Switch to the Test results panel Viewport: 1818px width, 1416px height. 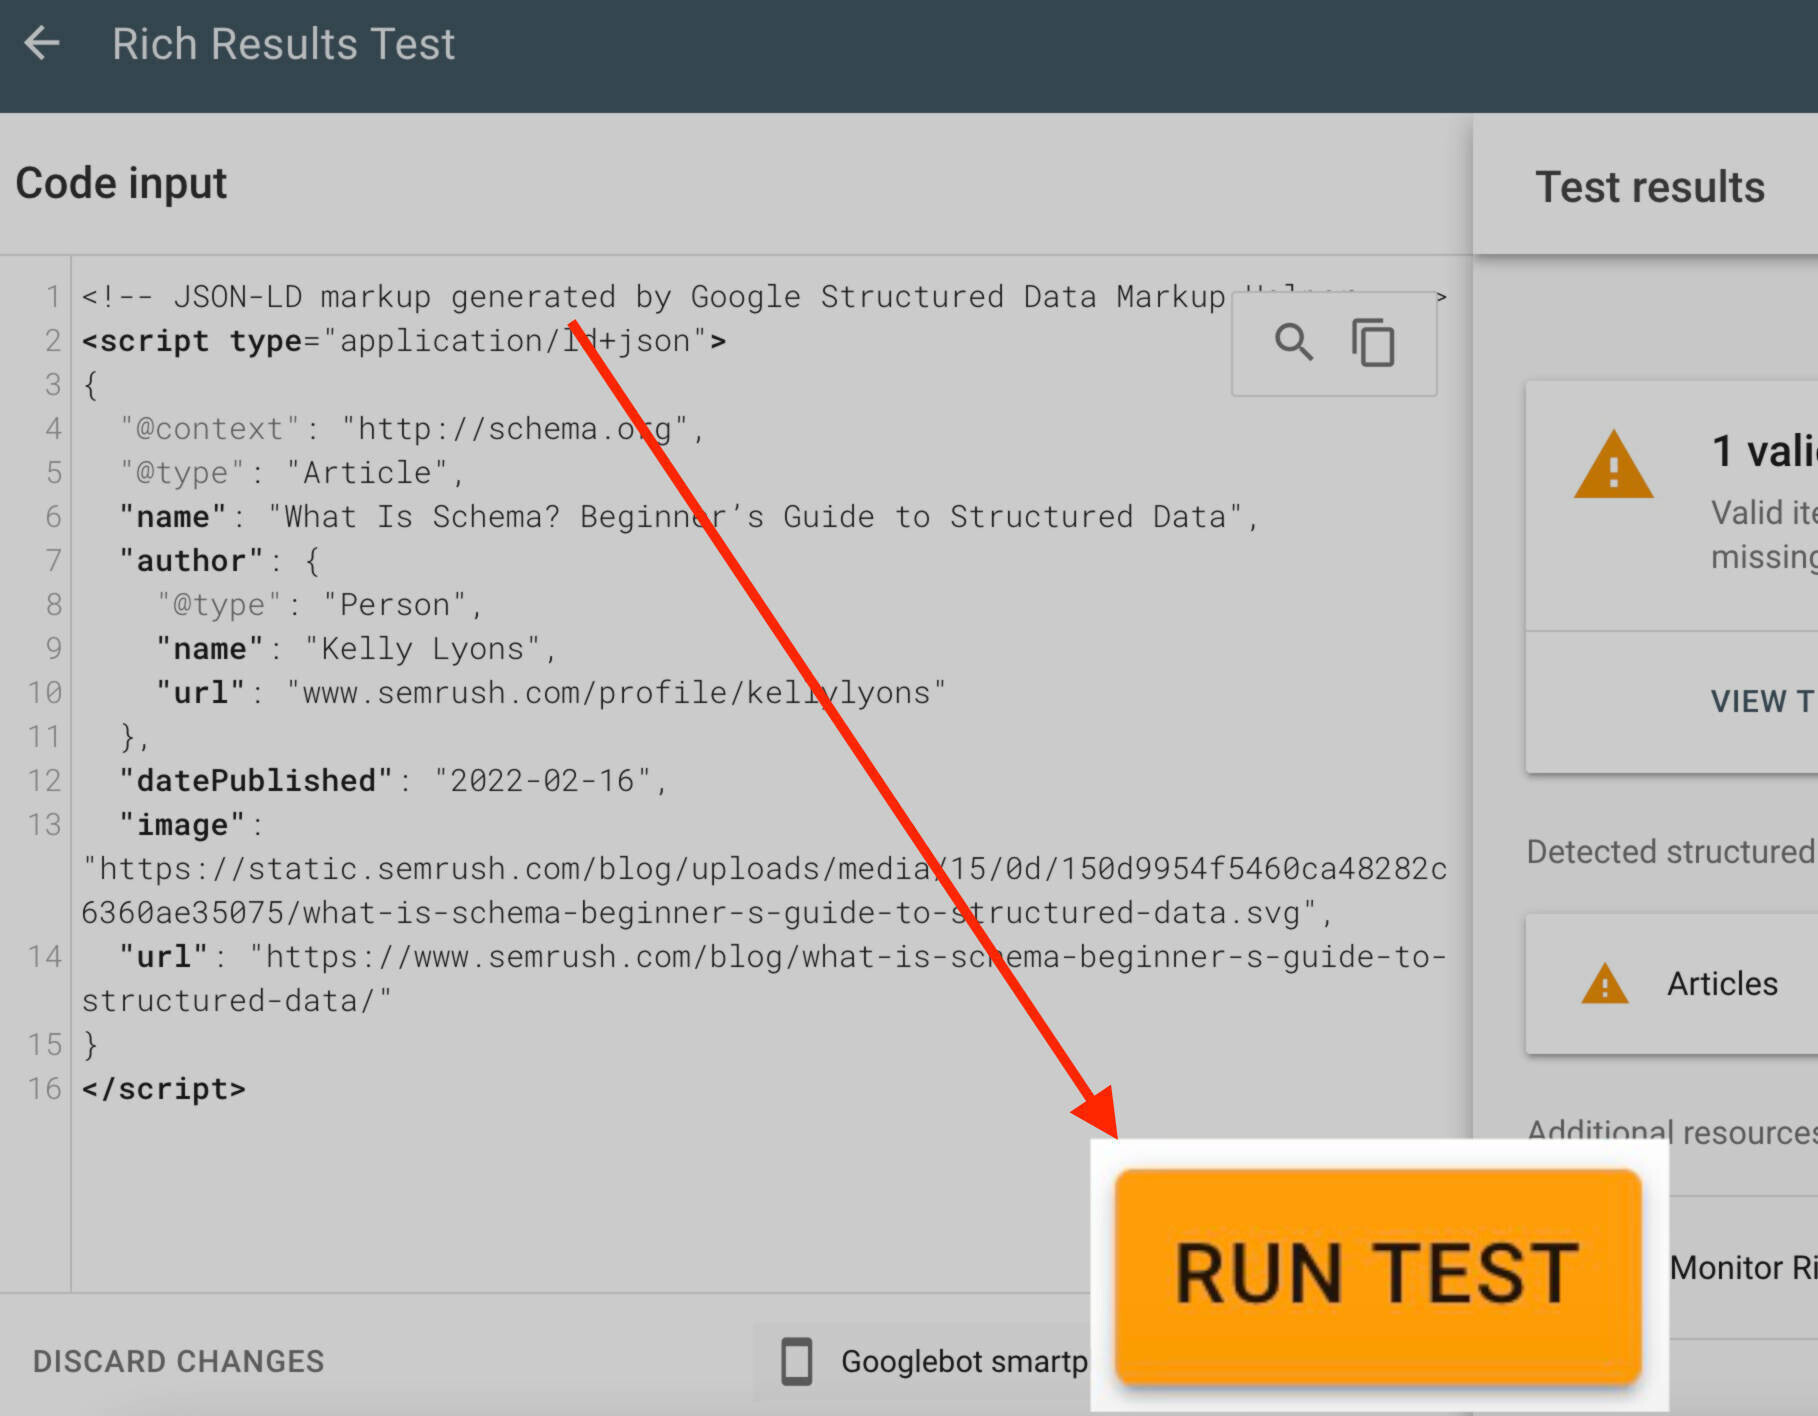[x=1649, y=187]
